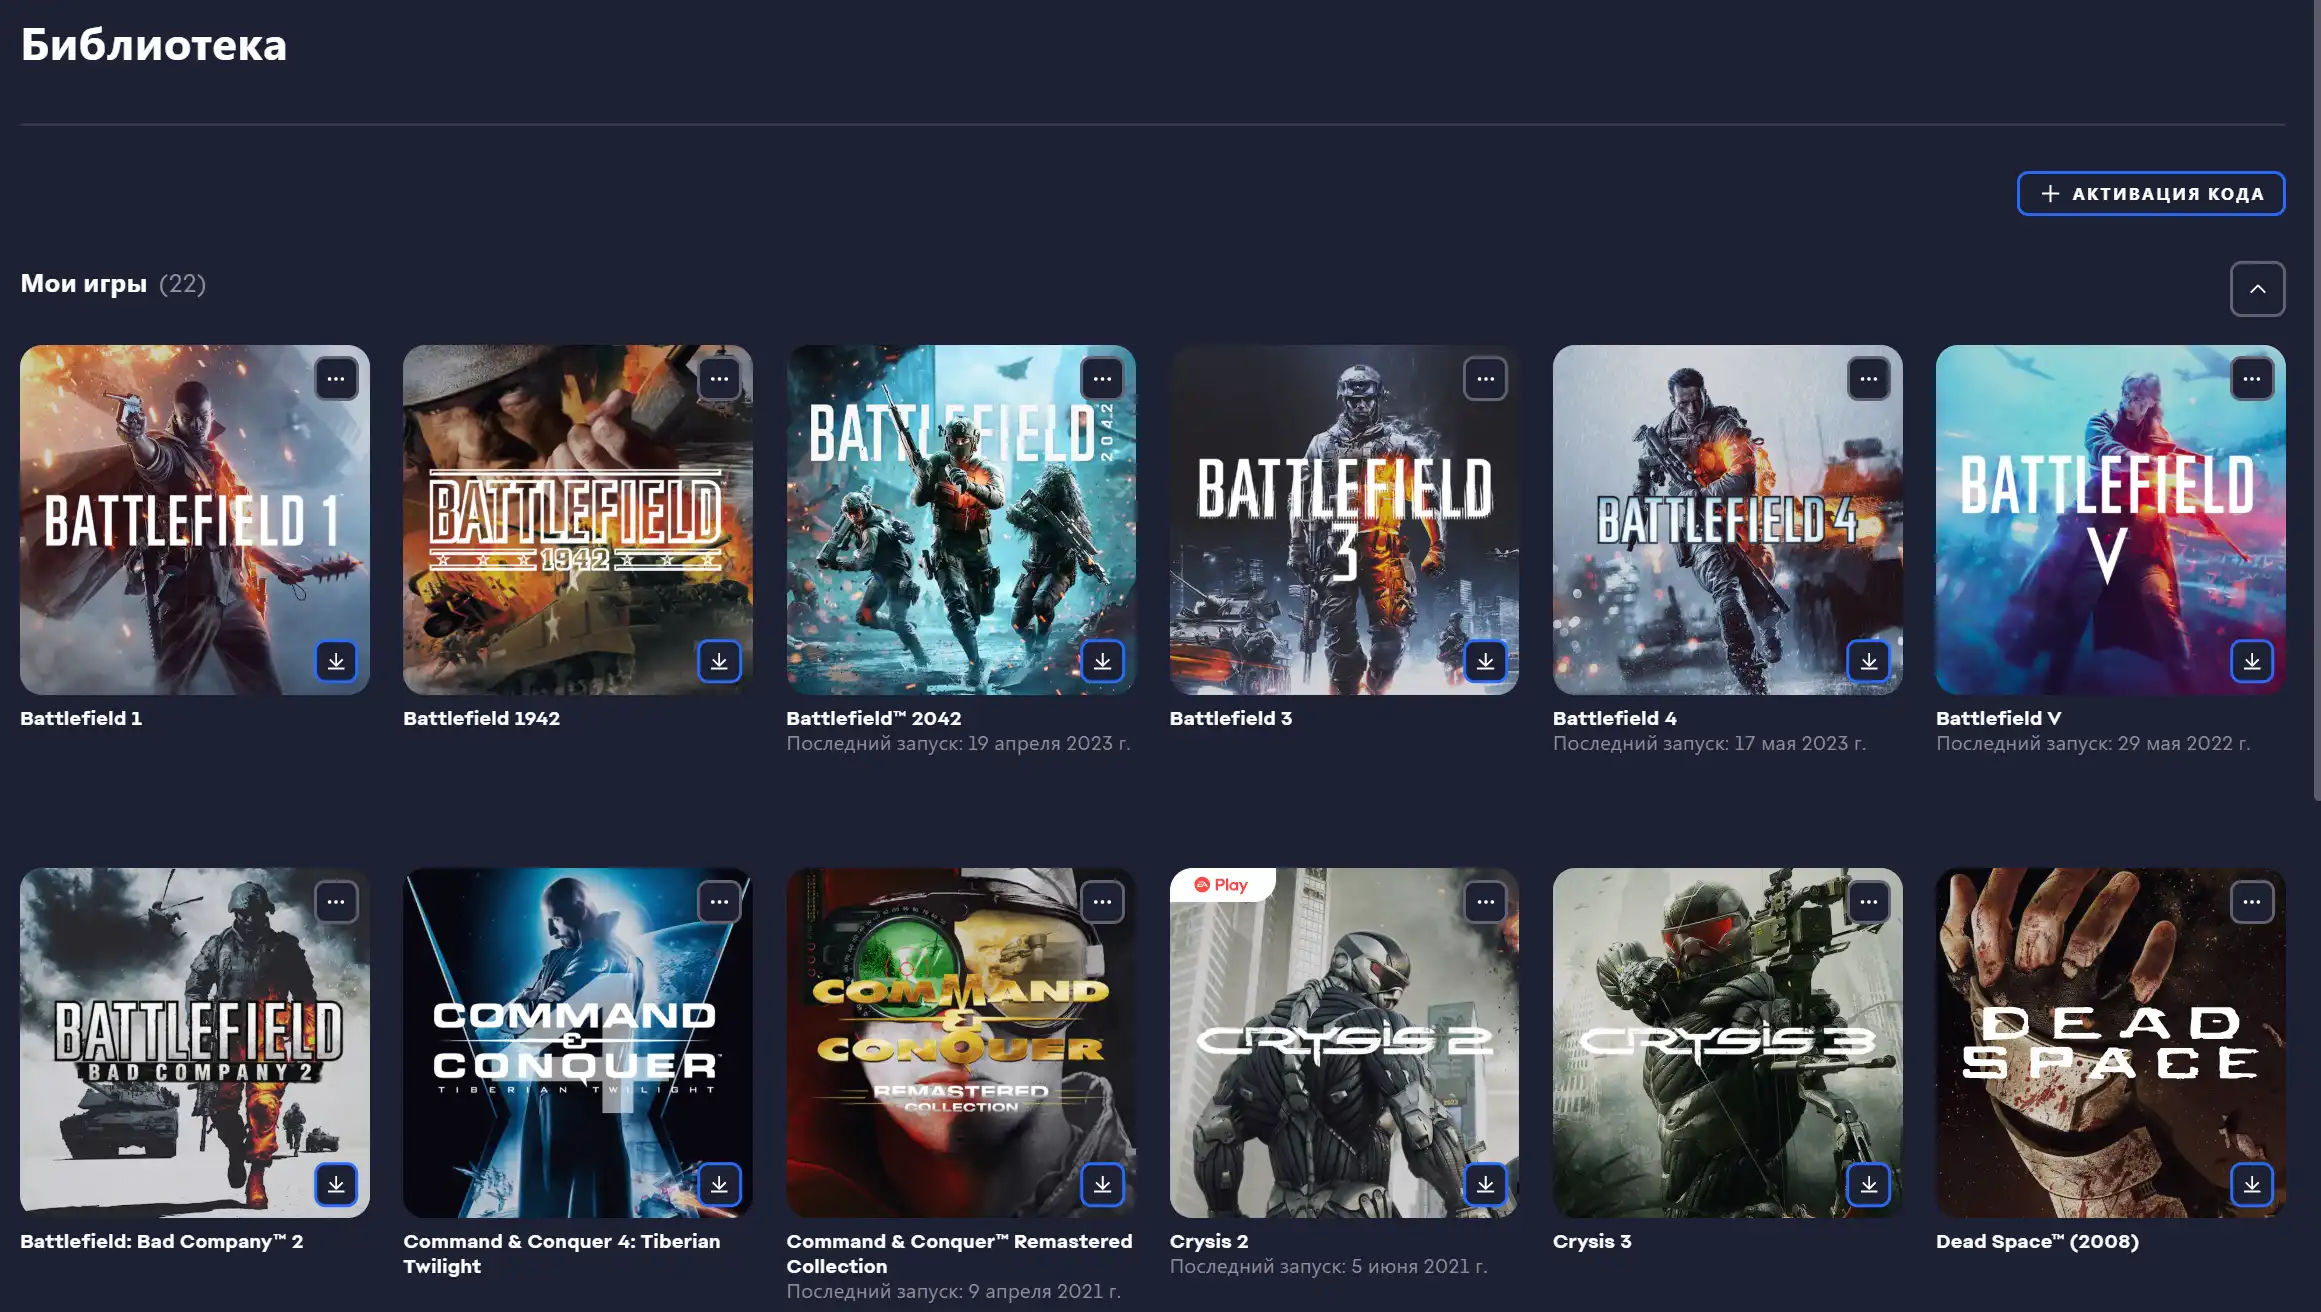2321x1312 pixels.
Task: Open the Crysis 3 three-dot options menu
Action: pos(1868,902)
